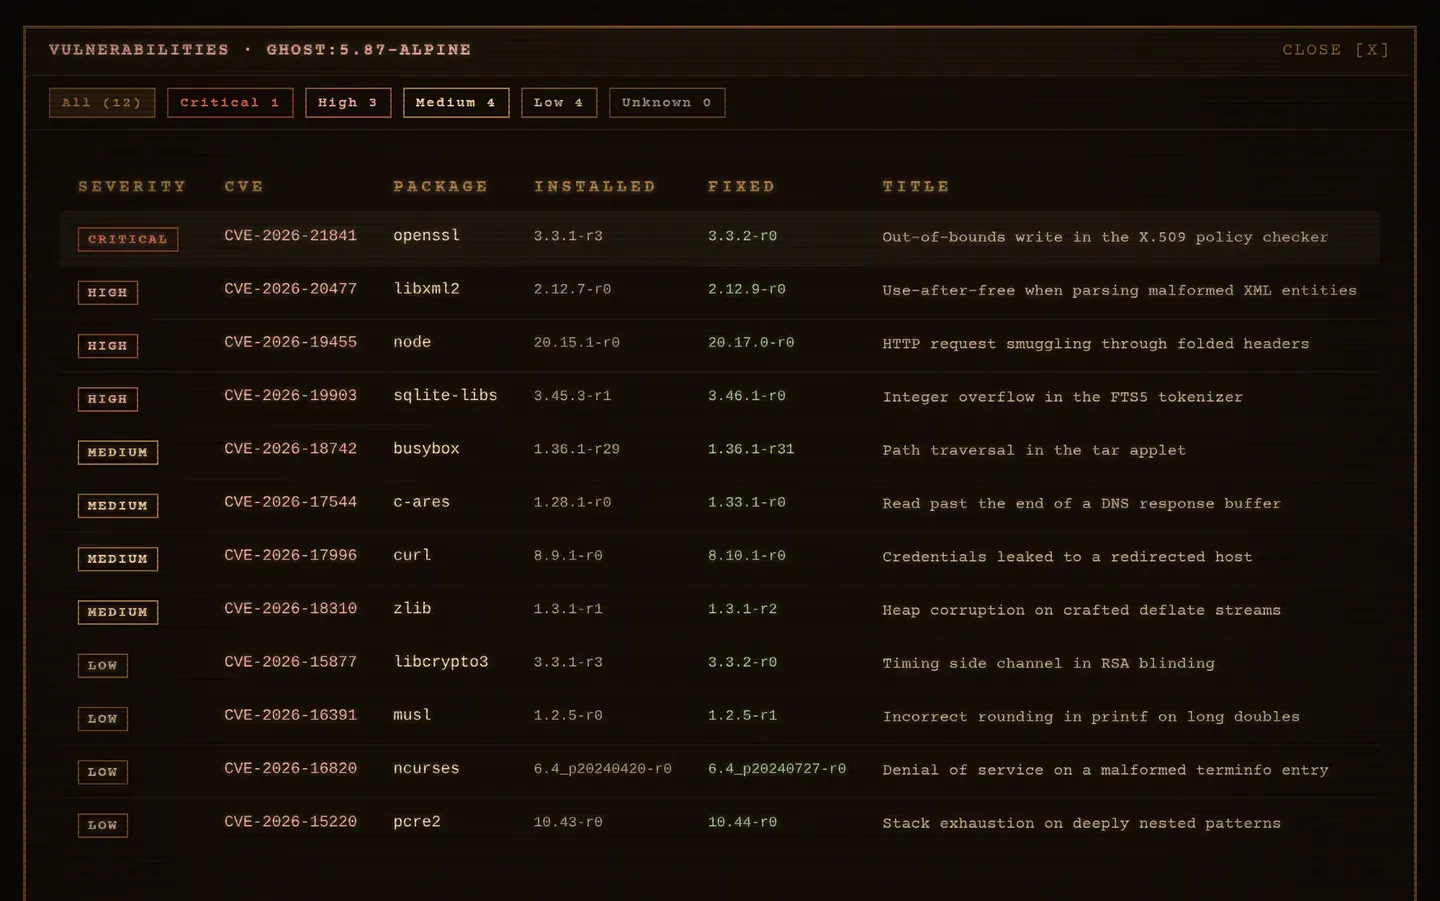Open CVE-2026-17996
The width and height of the screenshot is (1440, 901).
[x=291, y=555]
